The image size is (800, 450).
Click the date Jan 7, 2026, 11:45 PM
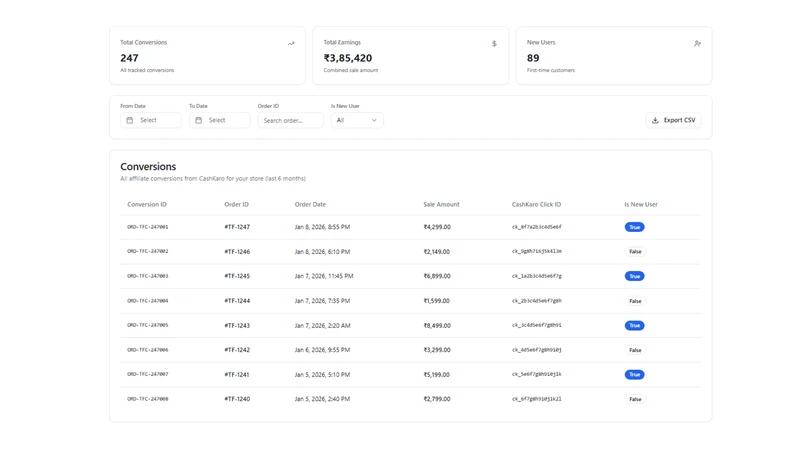point(324,276)
